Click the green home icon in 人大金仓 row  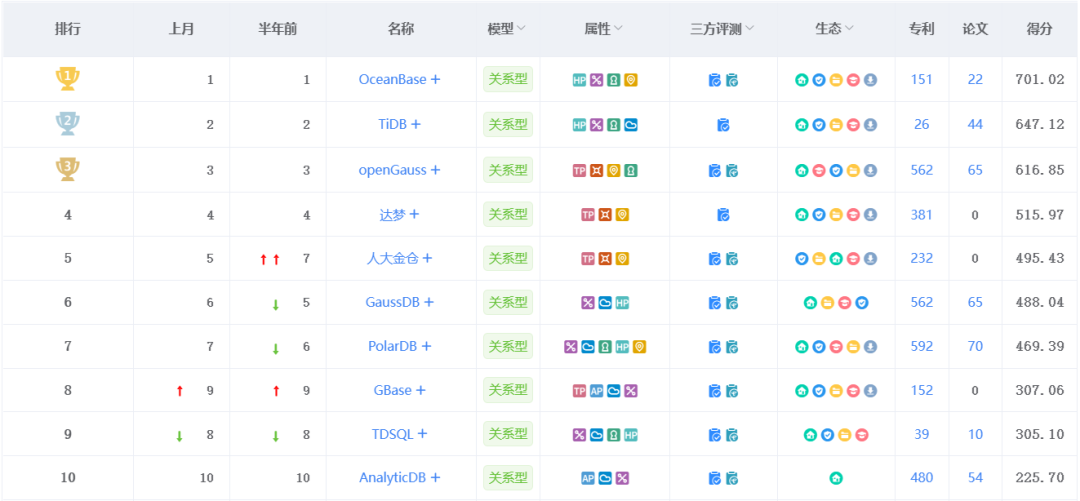pyautogui.click(x=836, y=259)
